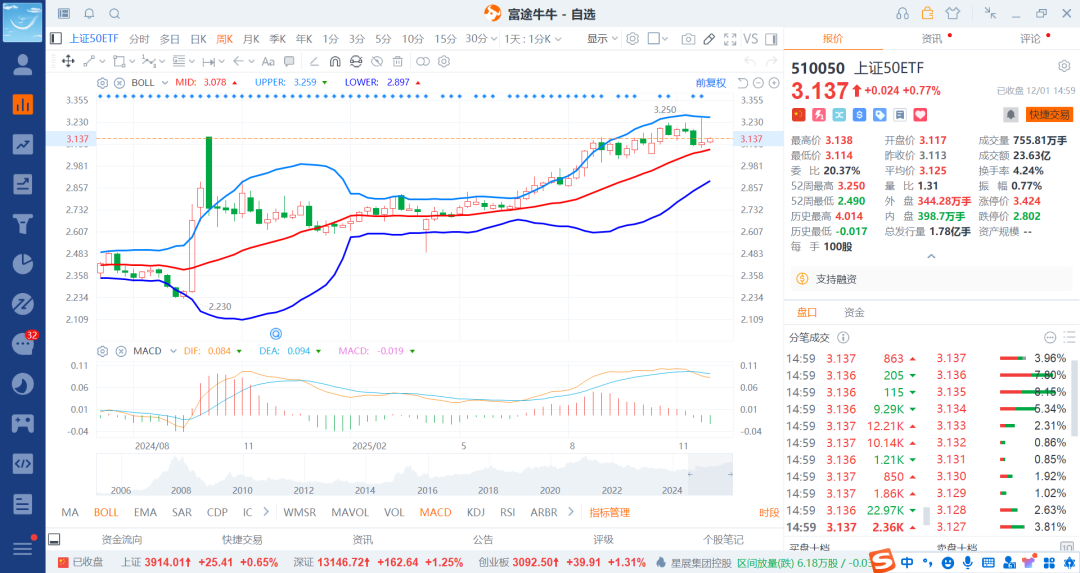Click the historical range slider thumbnail near 2024
This screenshot has height=573, width=1080.
click(710, 475)
